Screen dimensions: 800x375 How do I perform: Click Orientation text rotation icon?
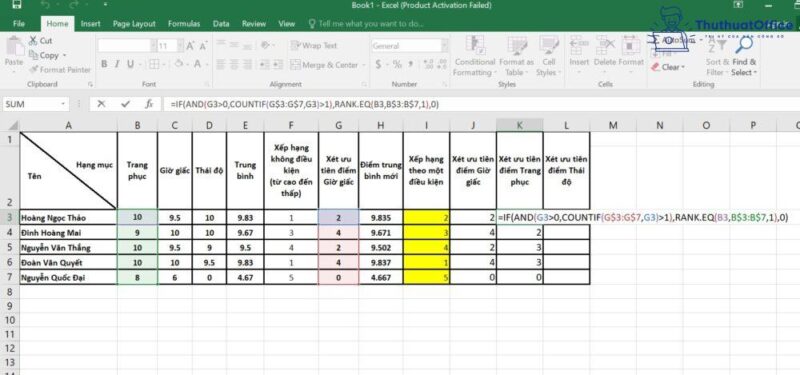(265, 46)
